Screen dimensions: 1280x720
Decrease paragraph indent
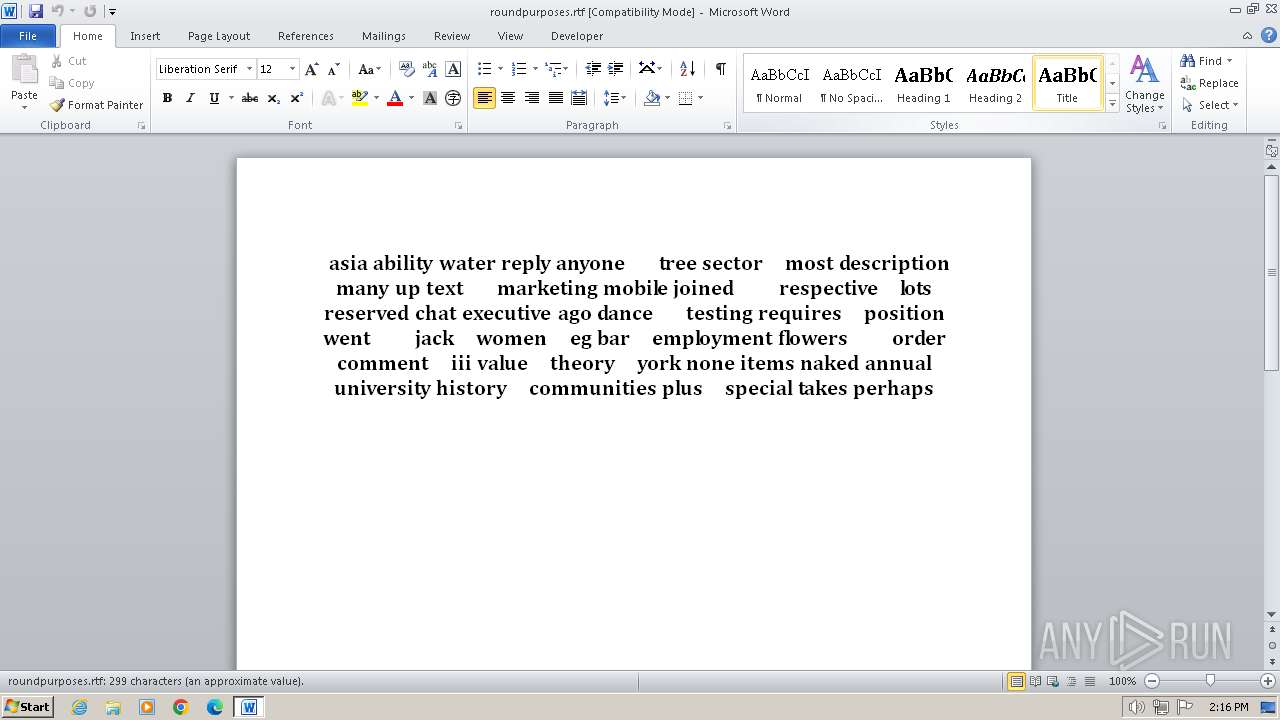pyautogui.click(x=593, y=69)
